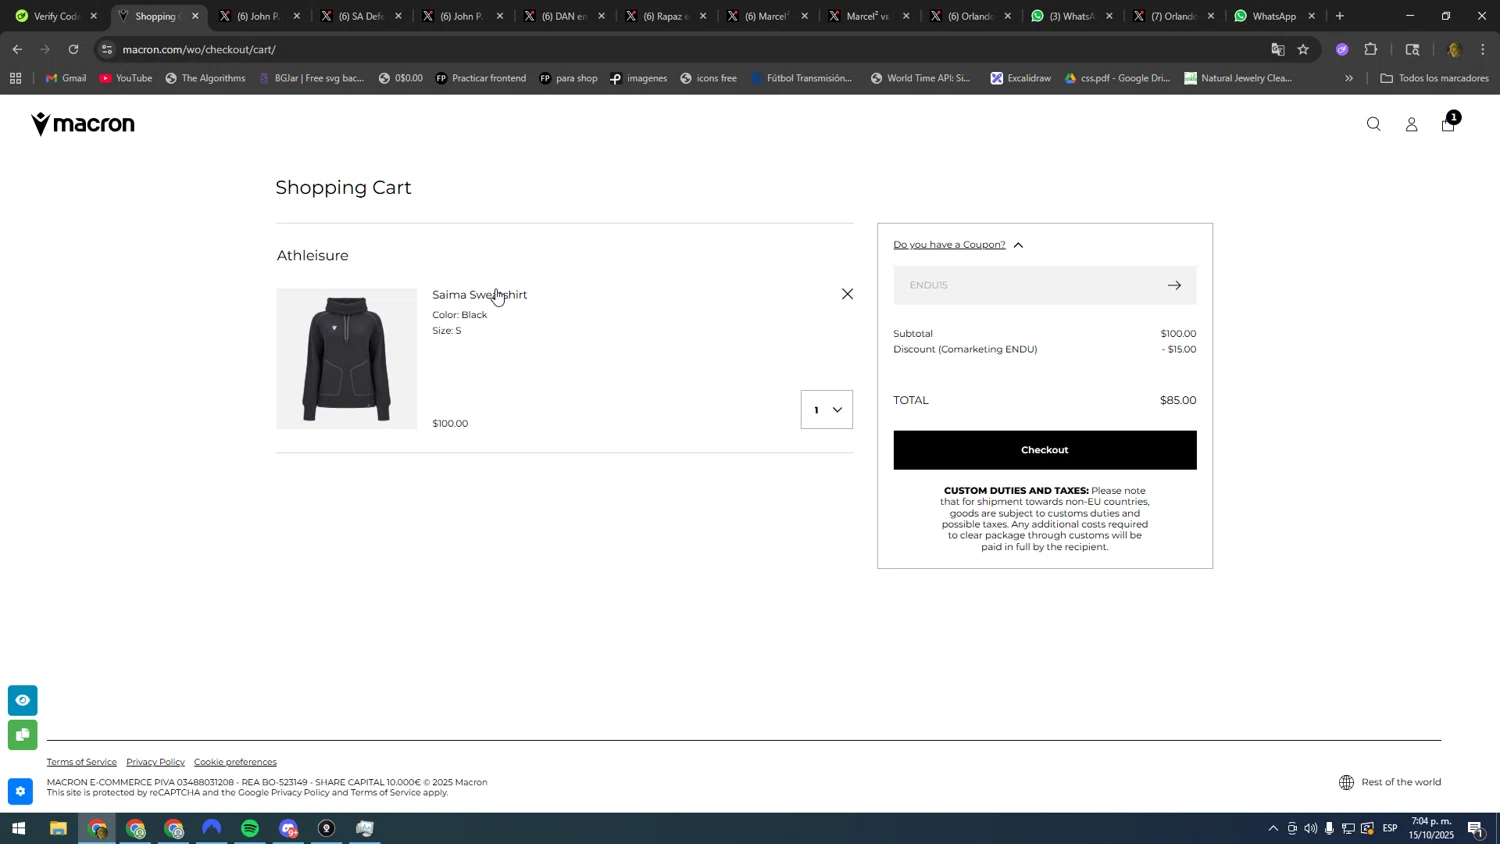Open The Algorithms bookmark
The image size is (1500, 844).
point(205,78)
